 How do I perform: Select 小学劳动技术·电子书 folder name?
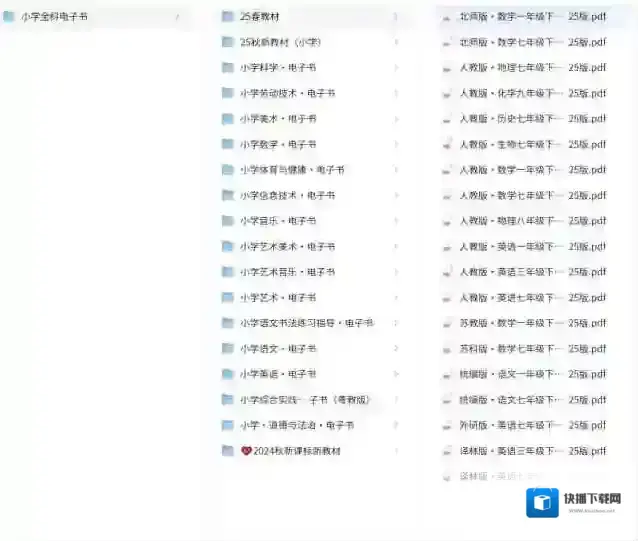pyautogui.click(x=287, y=93)
